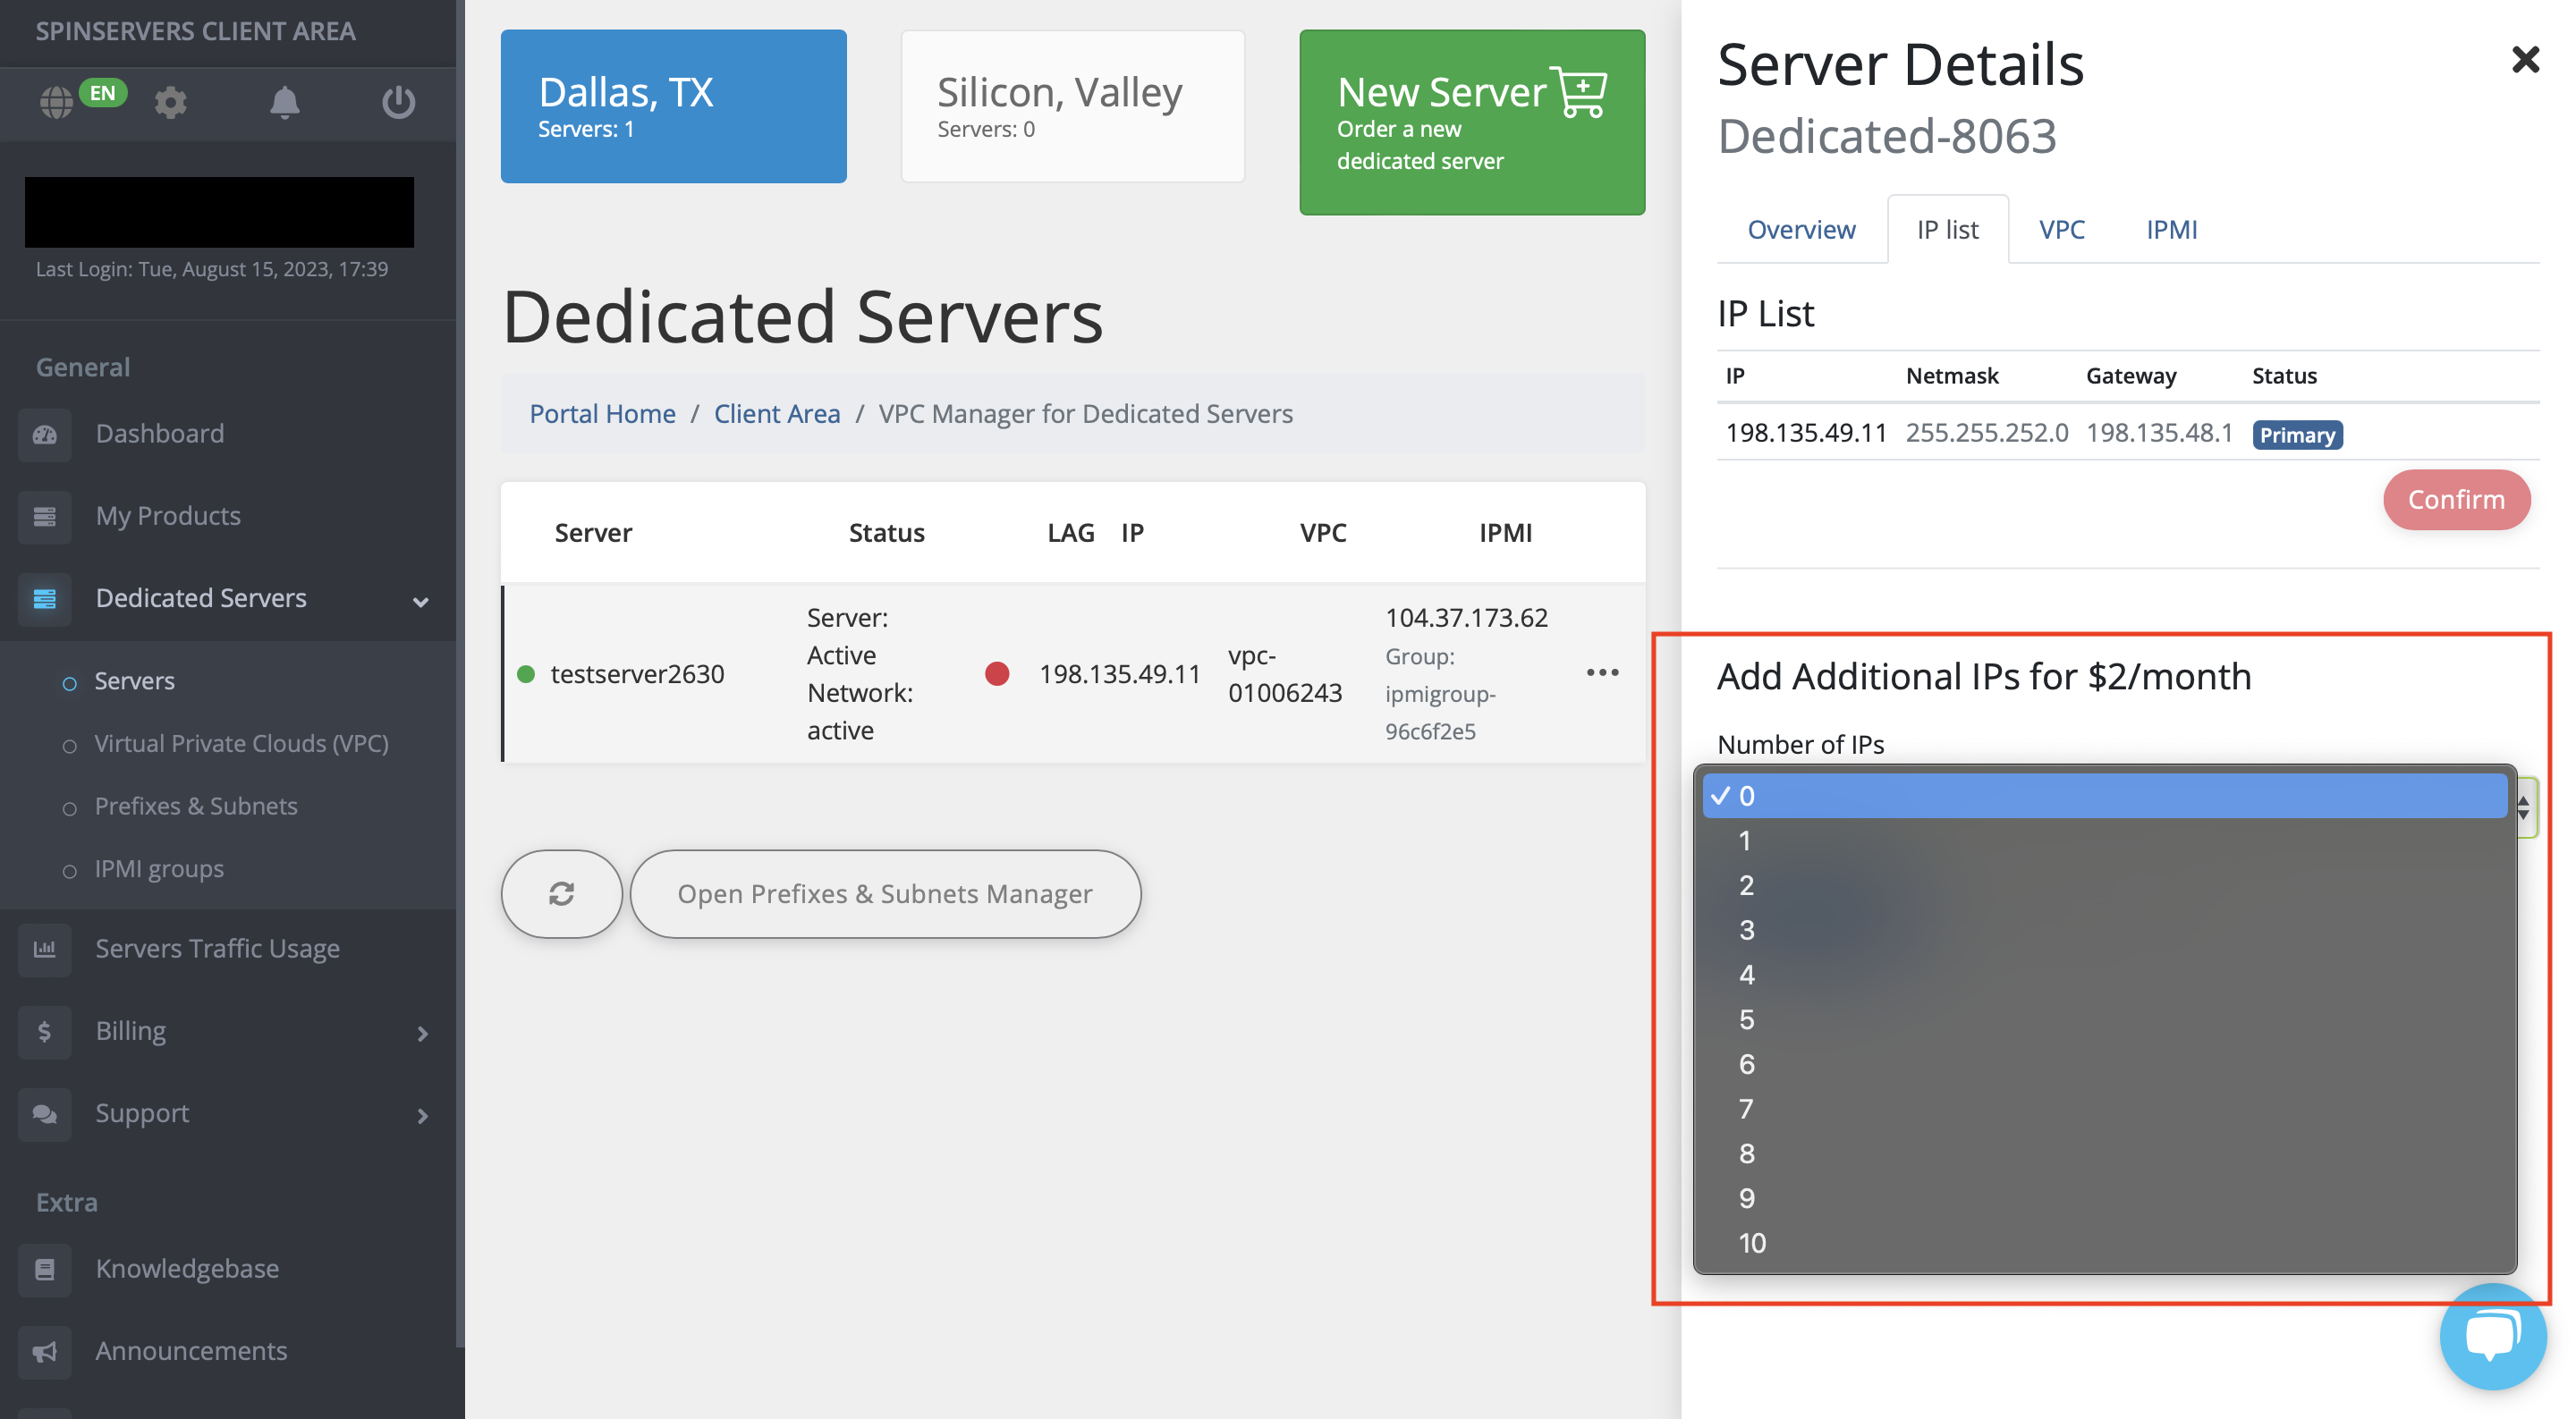2576x1419 pixels.
Task: Open Servers in the sidebar submenu
Action: [x=134, y=682]
